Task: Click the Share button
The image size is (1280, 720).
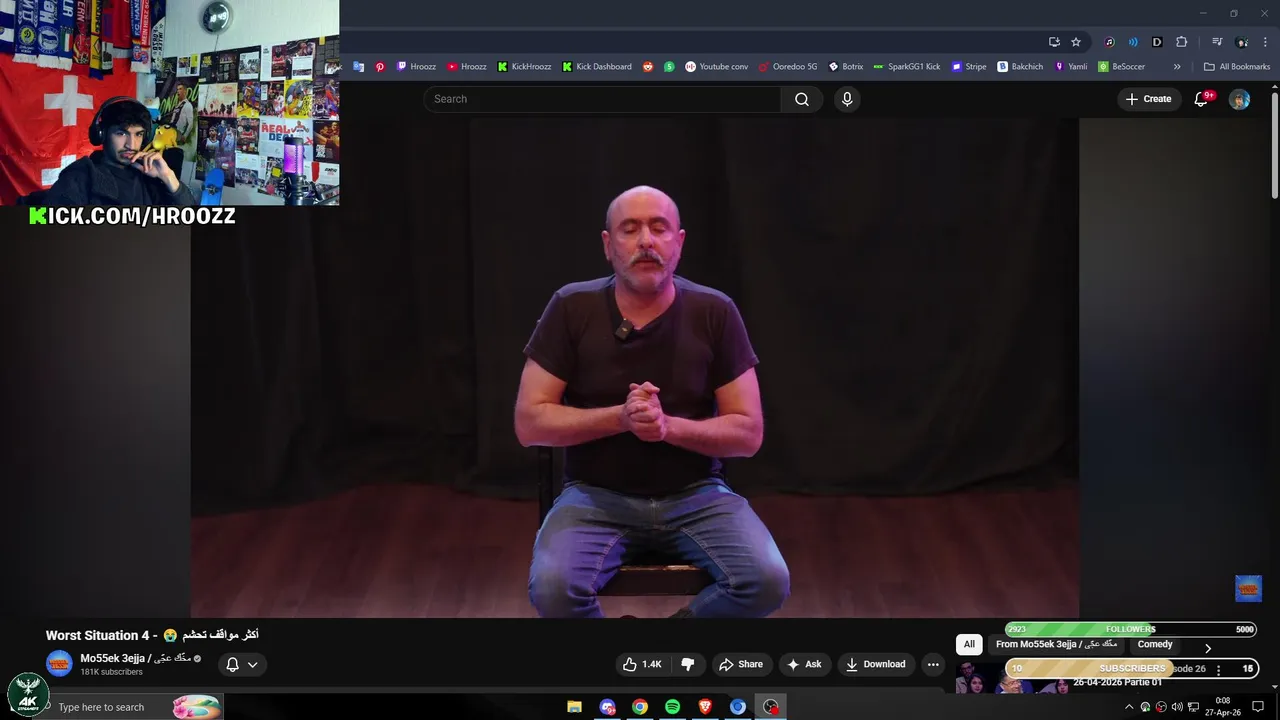Action: tap(741, 664)
